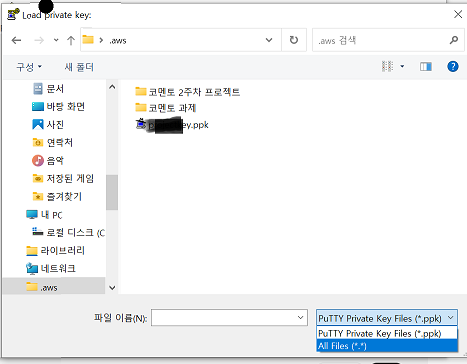Select 즐겨찾기 in the navigation pane
The image size is (467, 364).
[x=64, y=196]
